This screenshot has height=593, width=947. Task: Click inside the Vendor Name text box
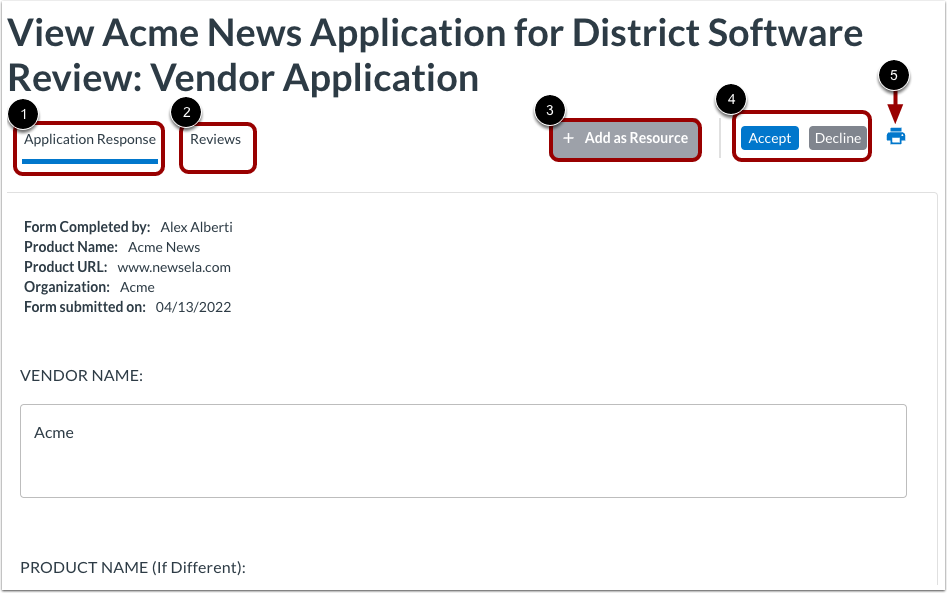point(463,451)
